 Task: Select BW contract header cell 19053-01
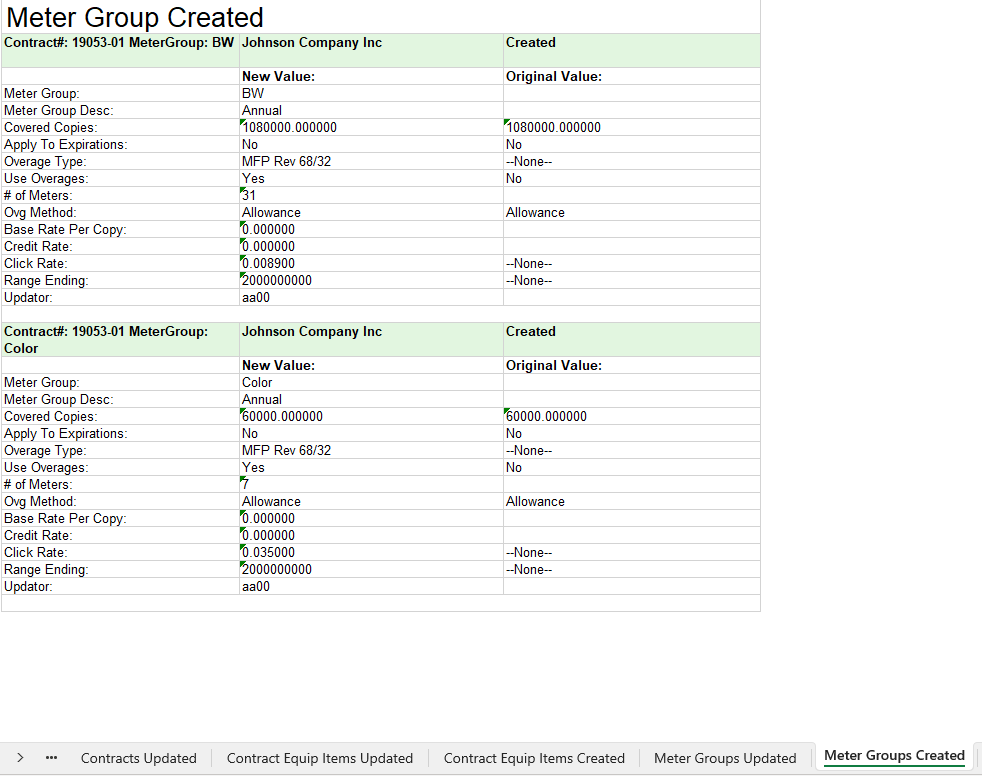point(120,50)
